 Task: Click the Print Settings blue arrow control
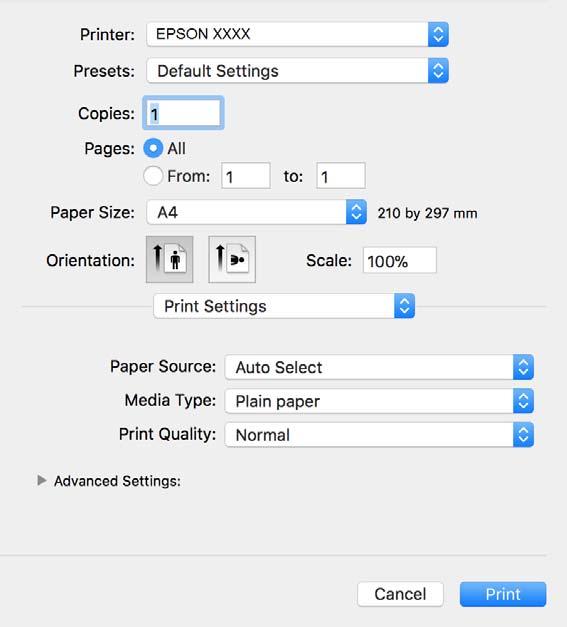(x=404, y=306)
